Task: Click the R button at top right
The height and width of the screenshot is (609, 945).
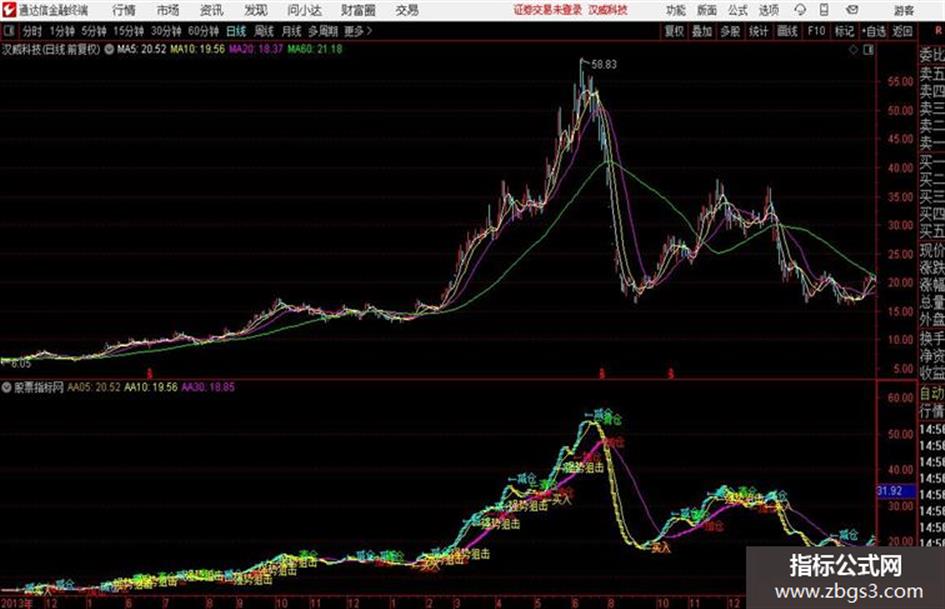Action: pos(939,31)
